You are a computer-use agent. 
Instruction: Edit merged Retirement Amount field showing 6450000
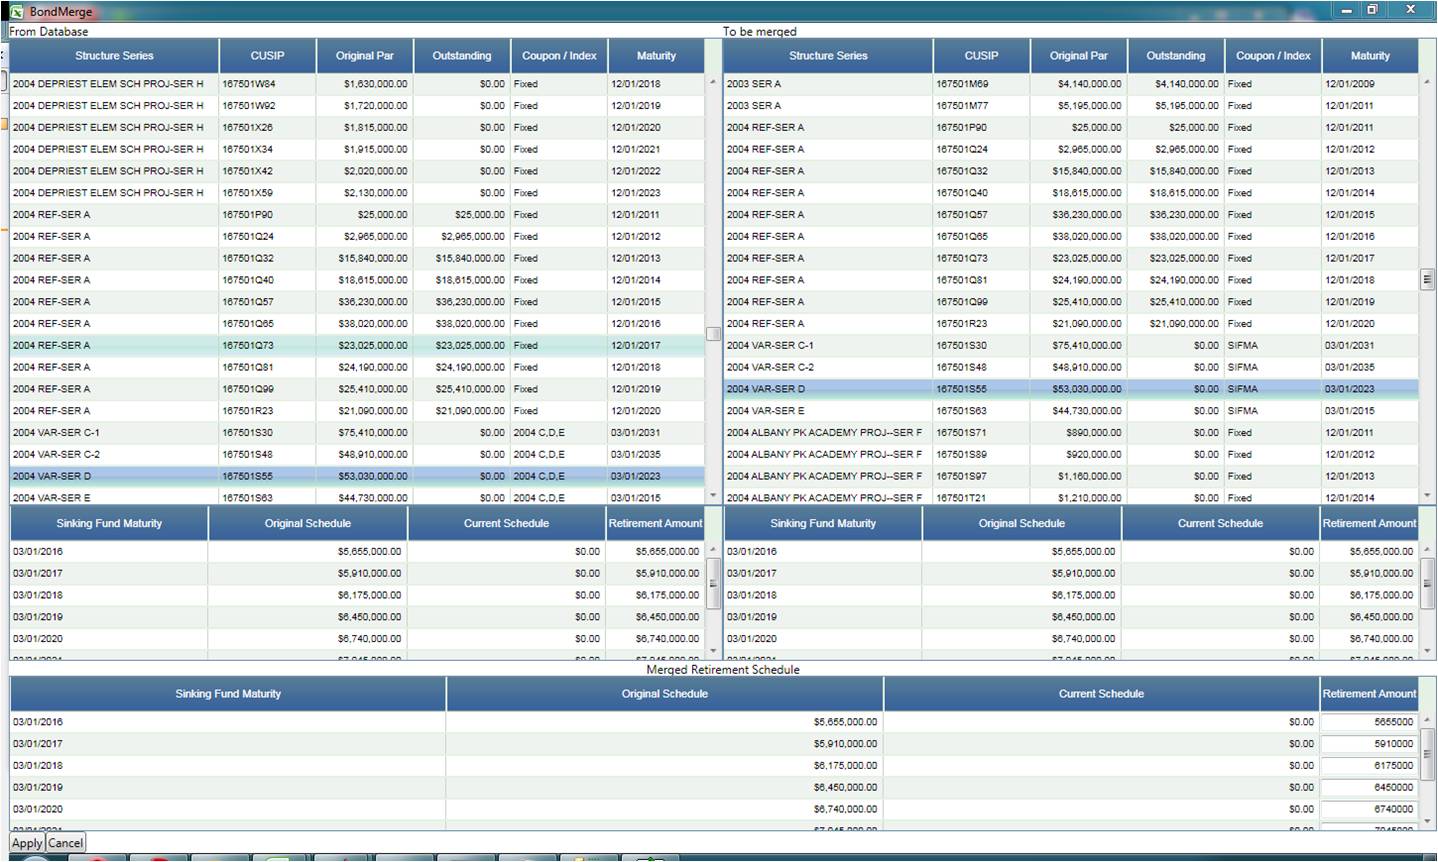1368,788
